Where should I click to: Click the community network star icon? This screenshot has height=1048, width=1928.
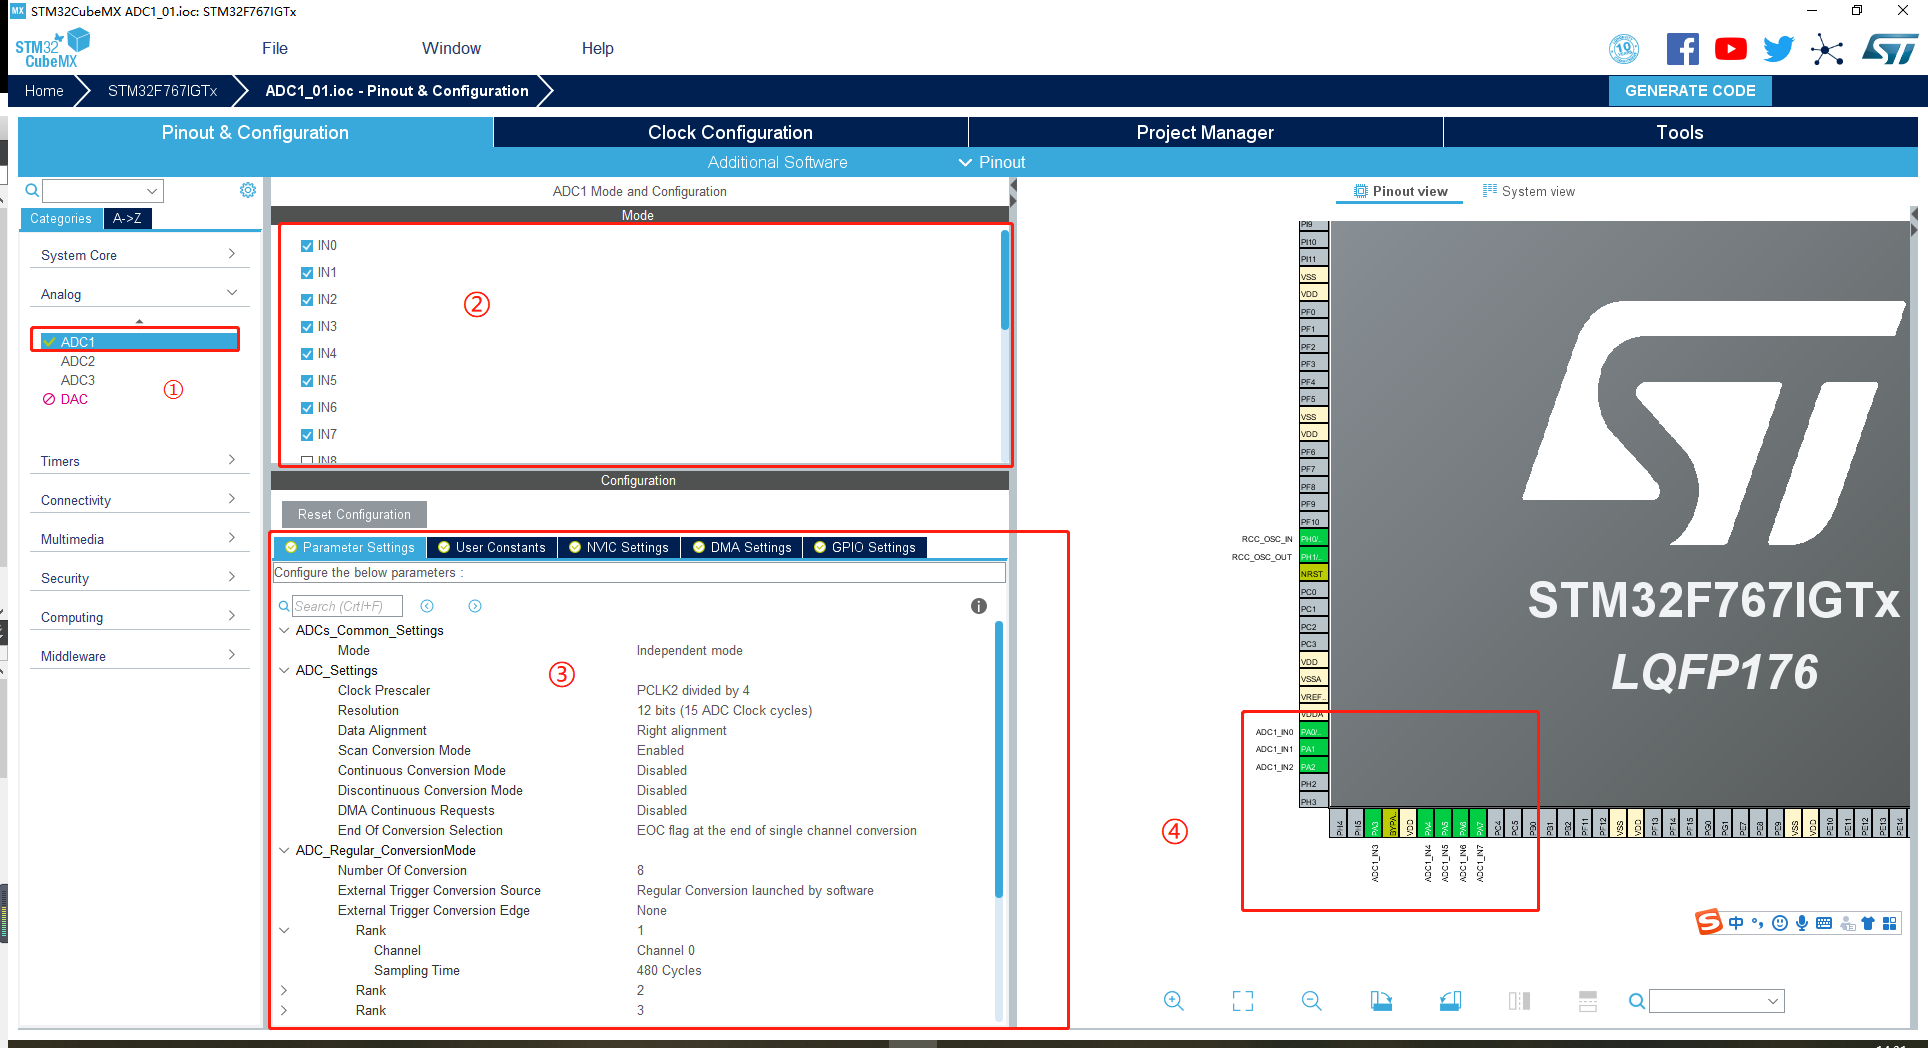click(x=1827, y=49)
